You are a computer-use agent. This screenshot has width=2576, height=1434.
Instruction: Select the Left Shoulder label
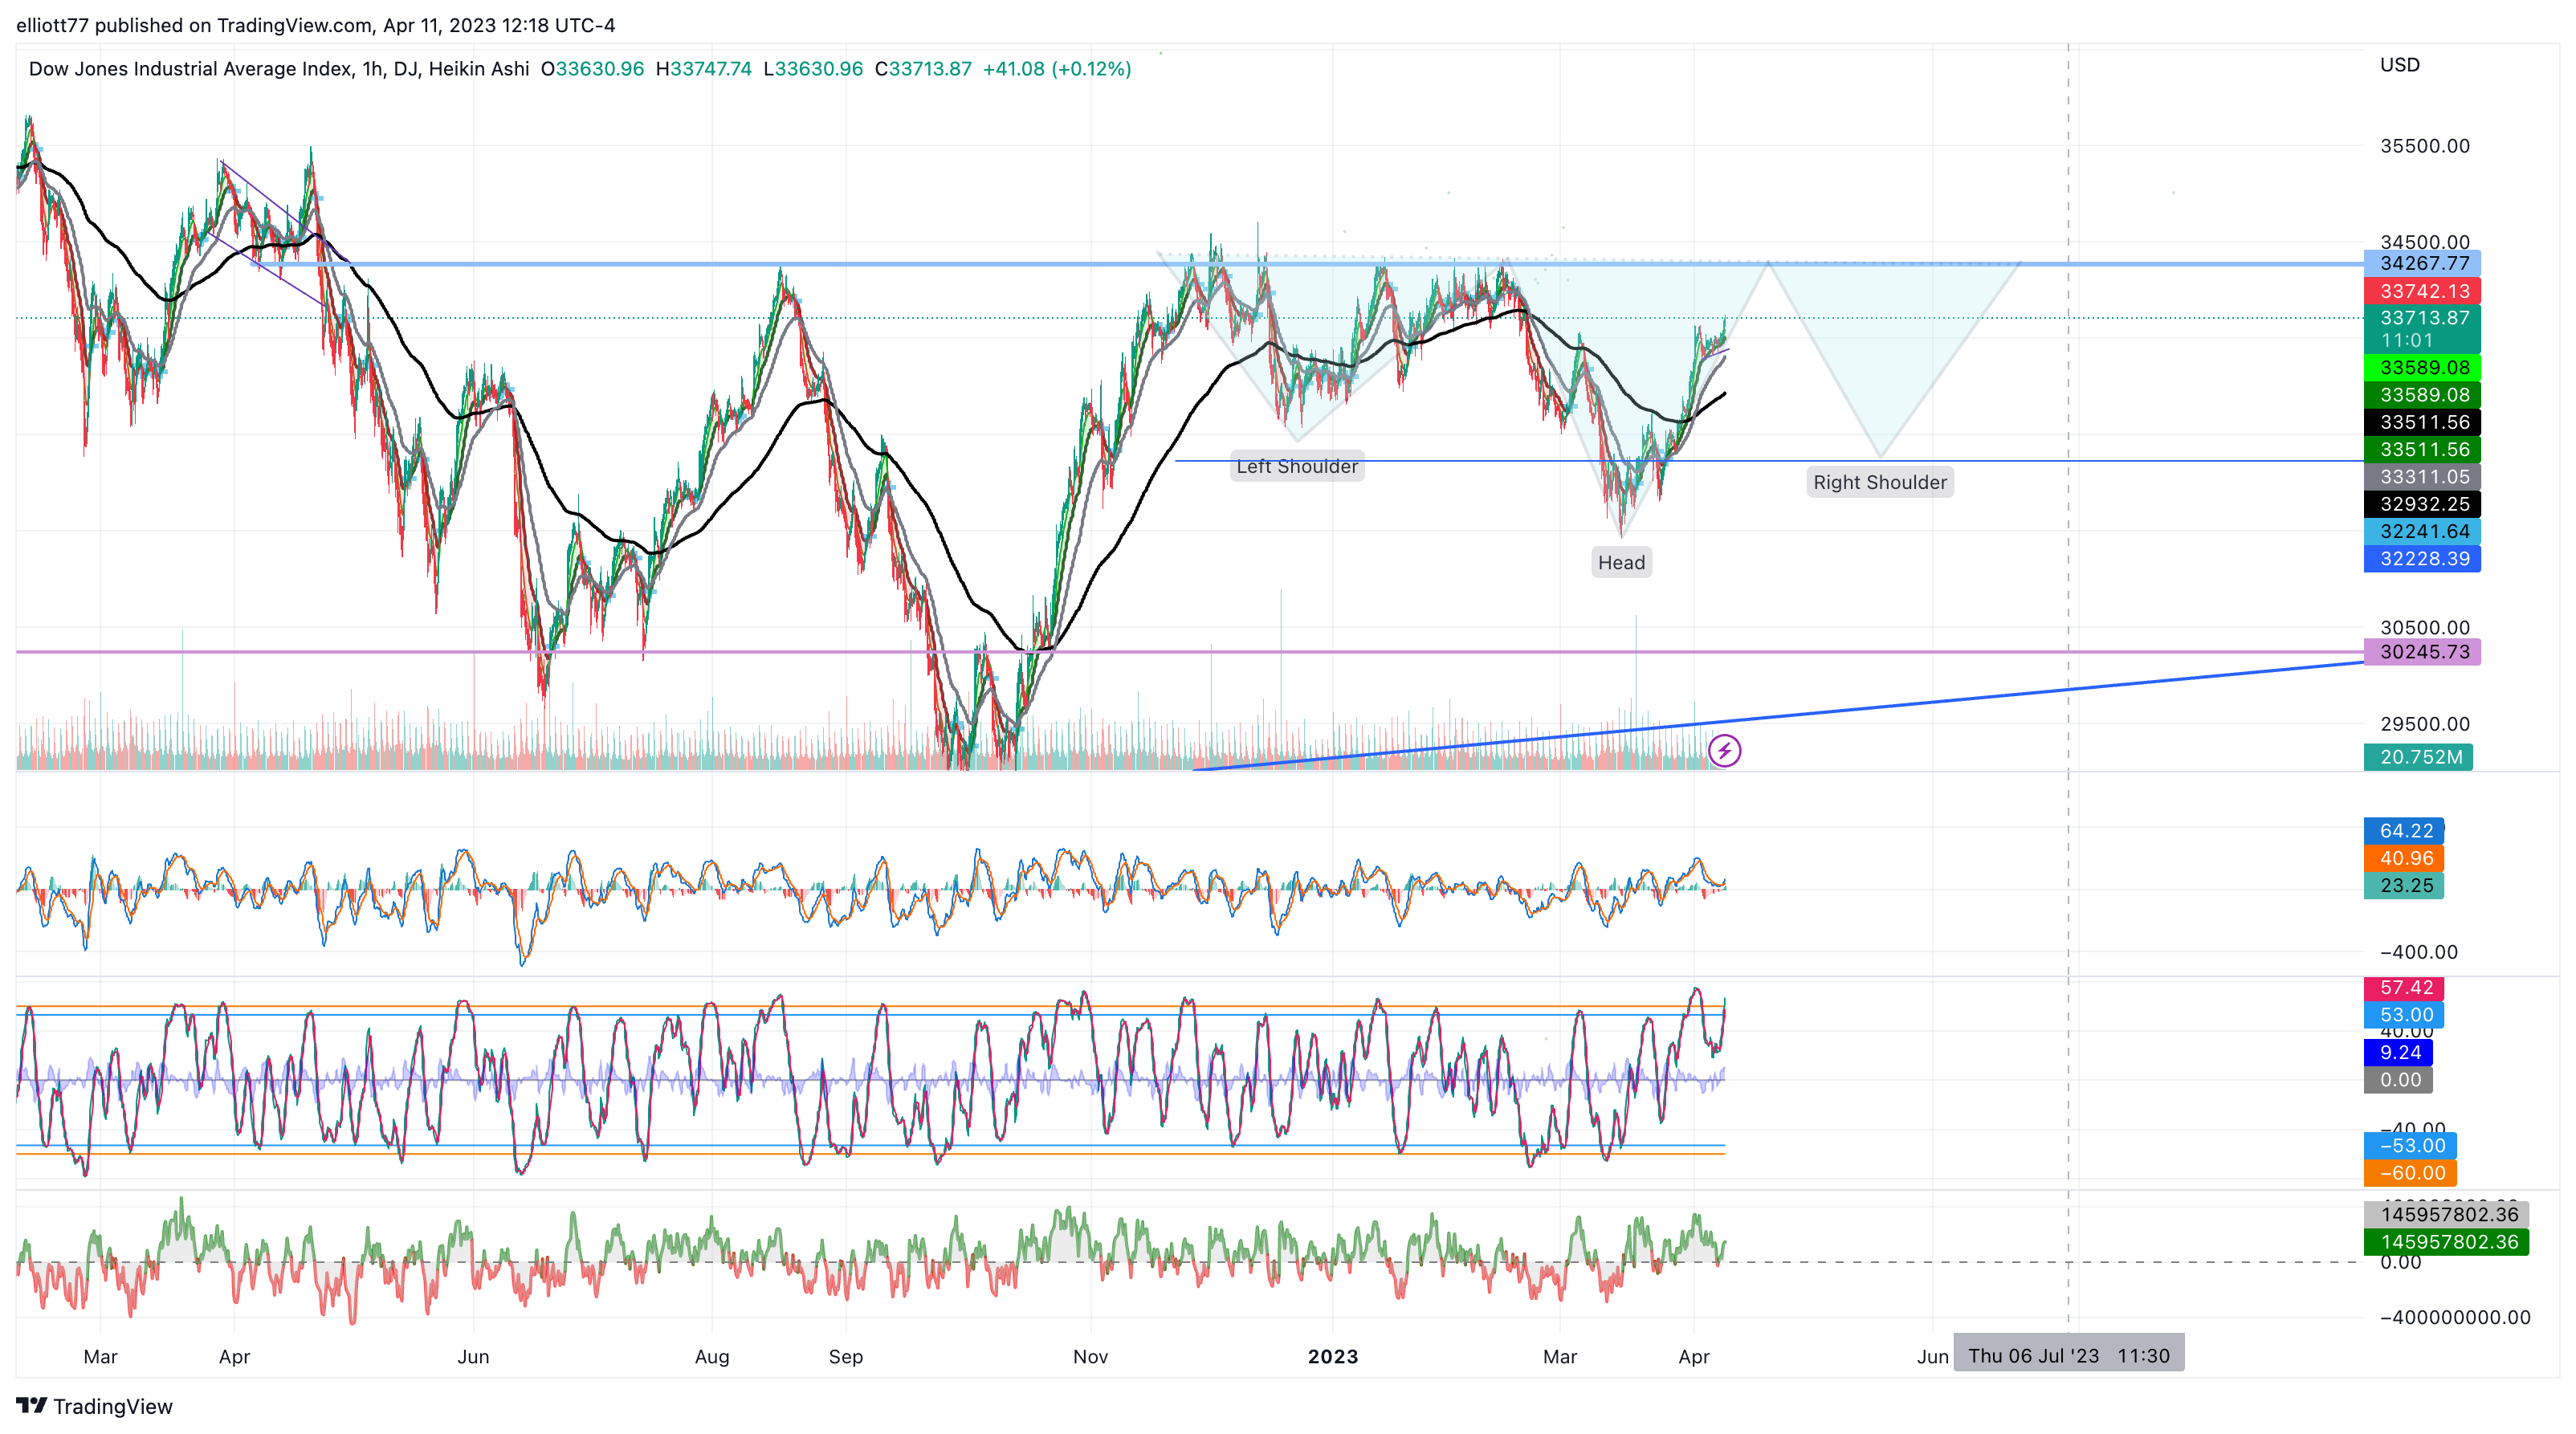(x=1297, y=466)
